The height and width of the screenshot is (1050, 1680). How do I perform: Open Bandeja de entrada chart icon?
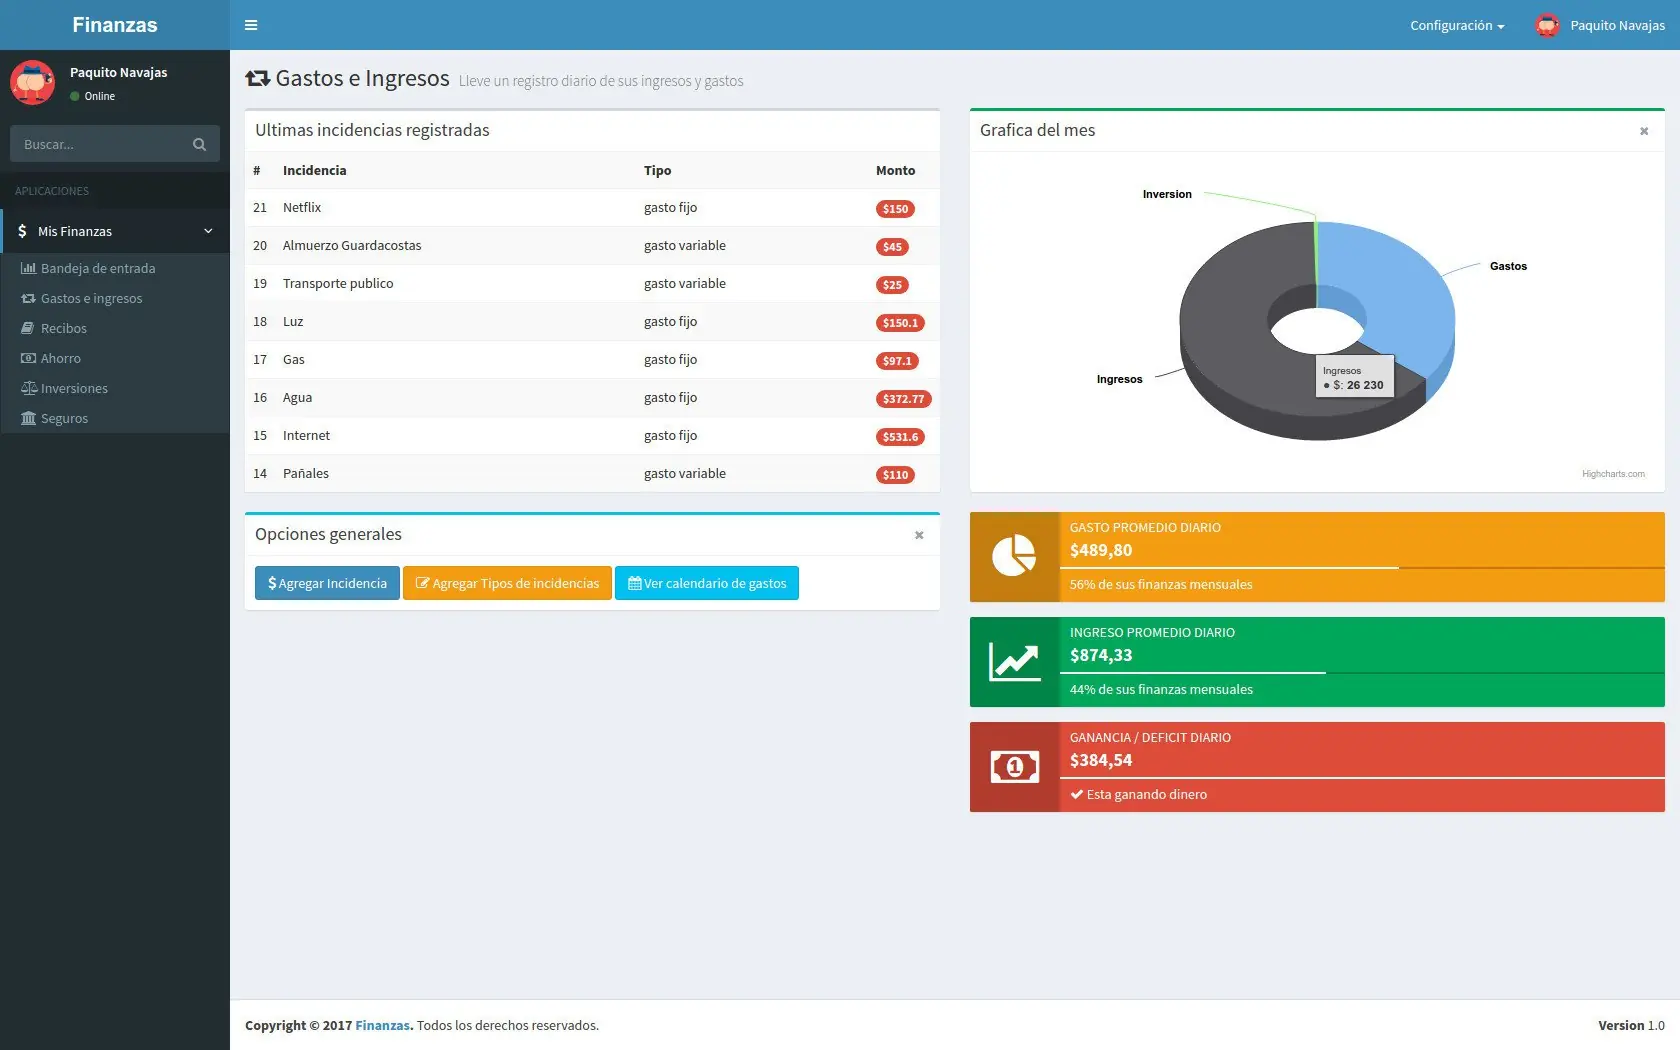click(28, 268)
